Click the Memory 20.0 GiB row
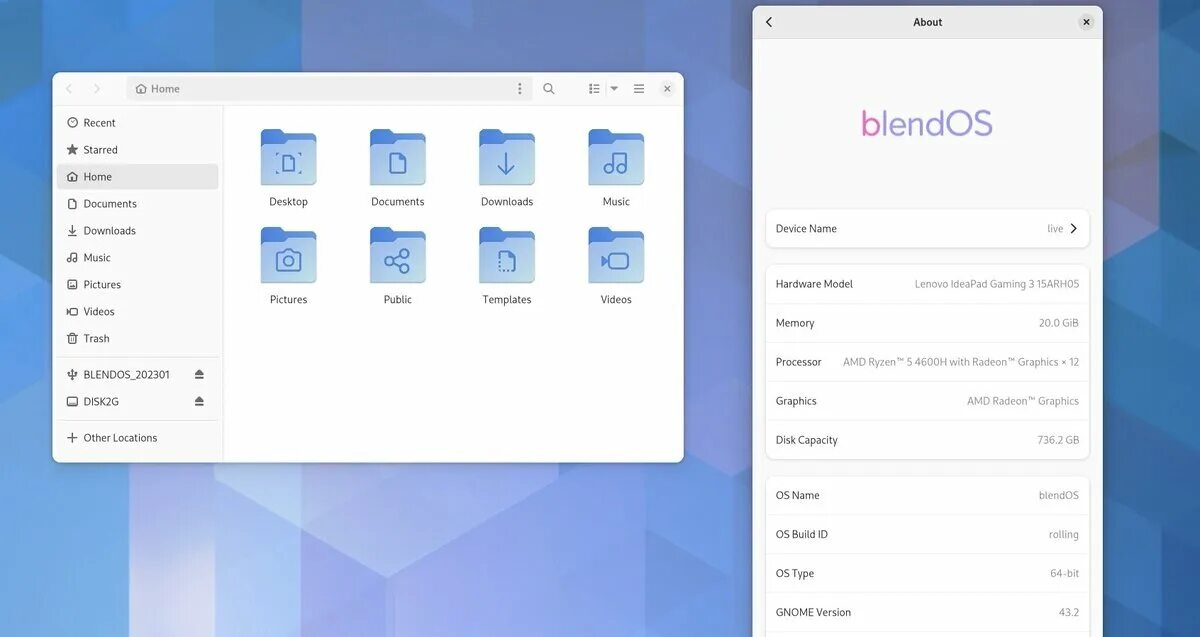 927,323
